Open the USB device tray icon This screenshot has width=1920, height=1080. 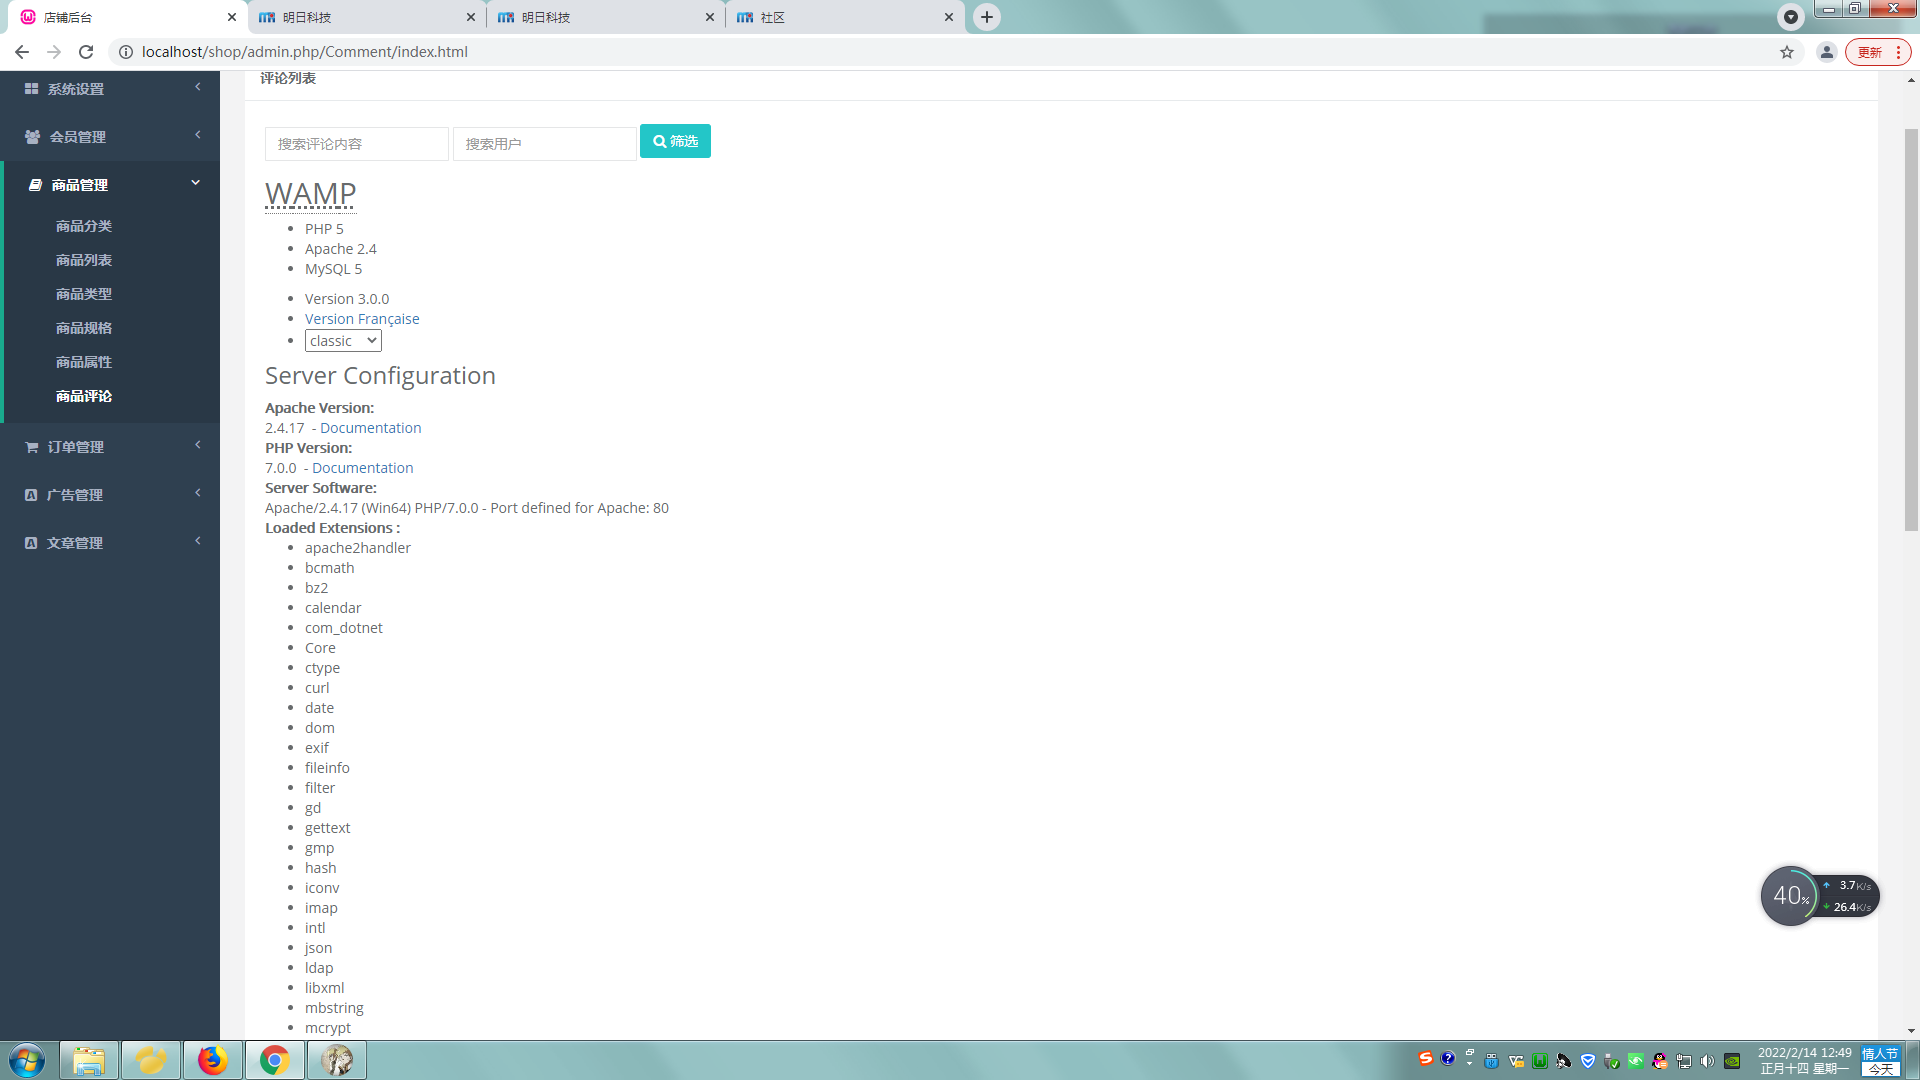click(1492, 1062)
